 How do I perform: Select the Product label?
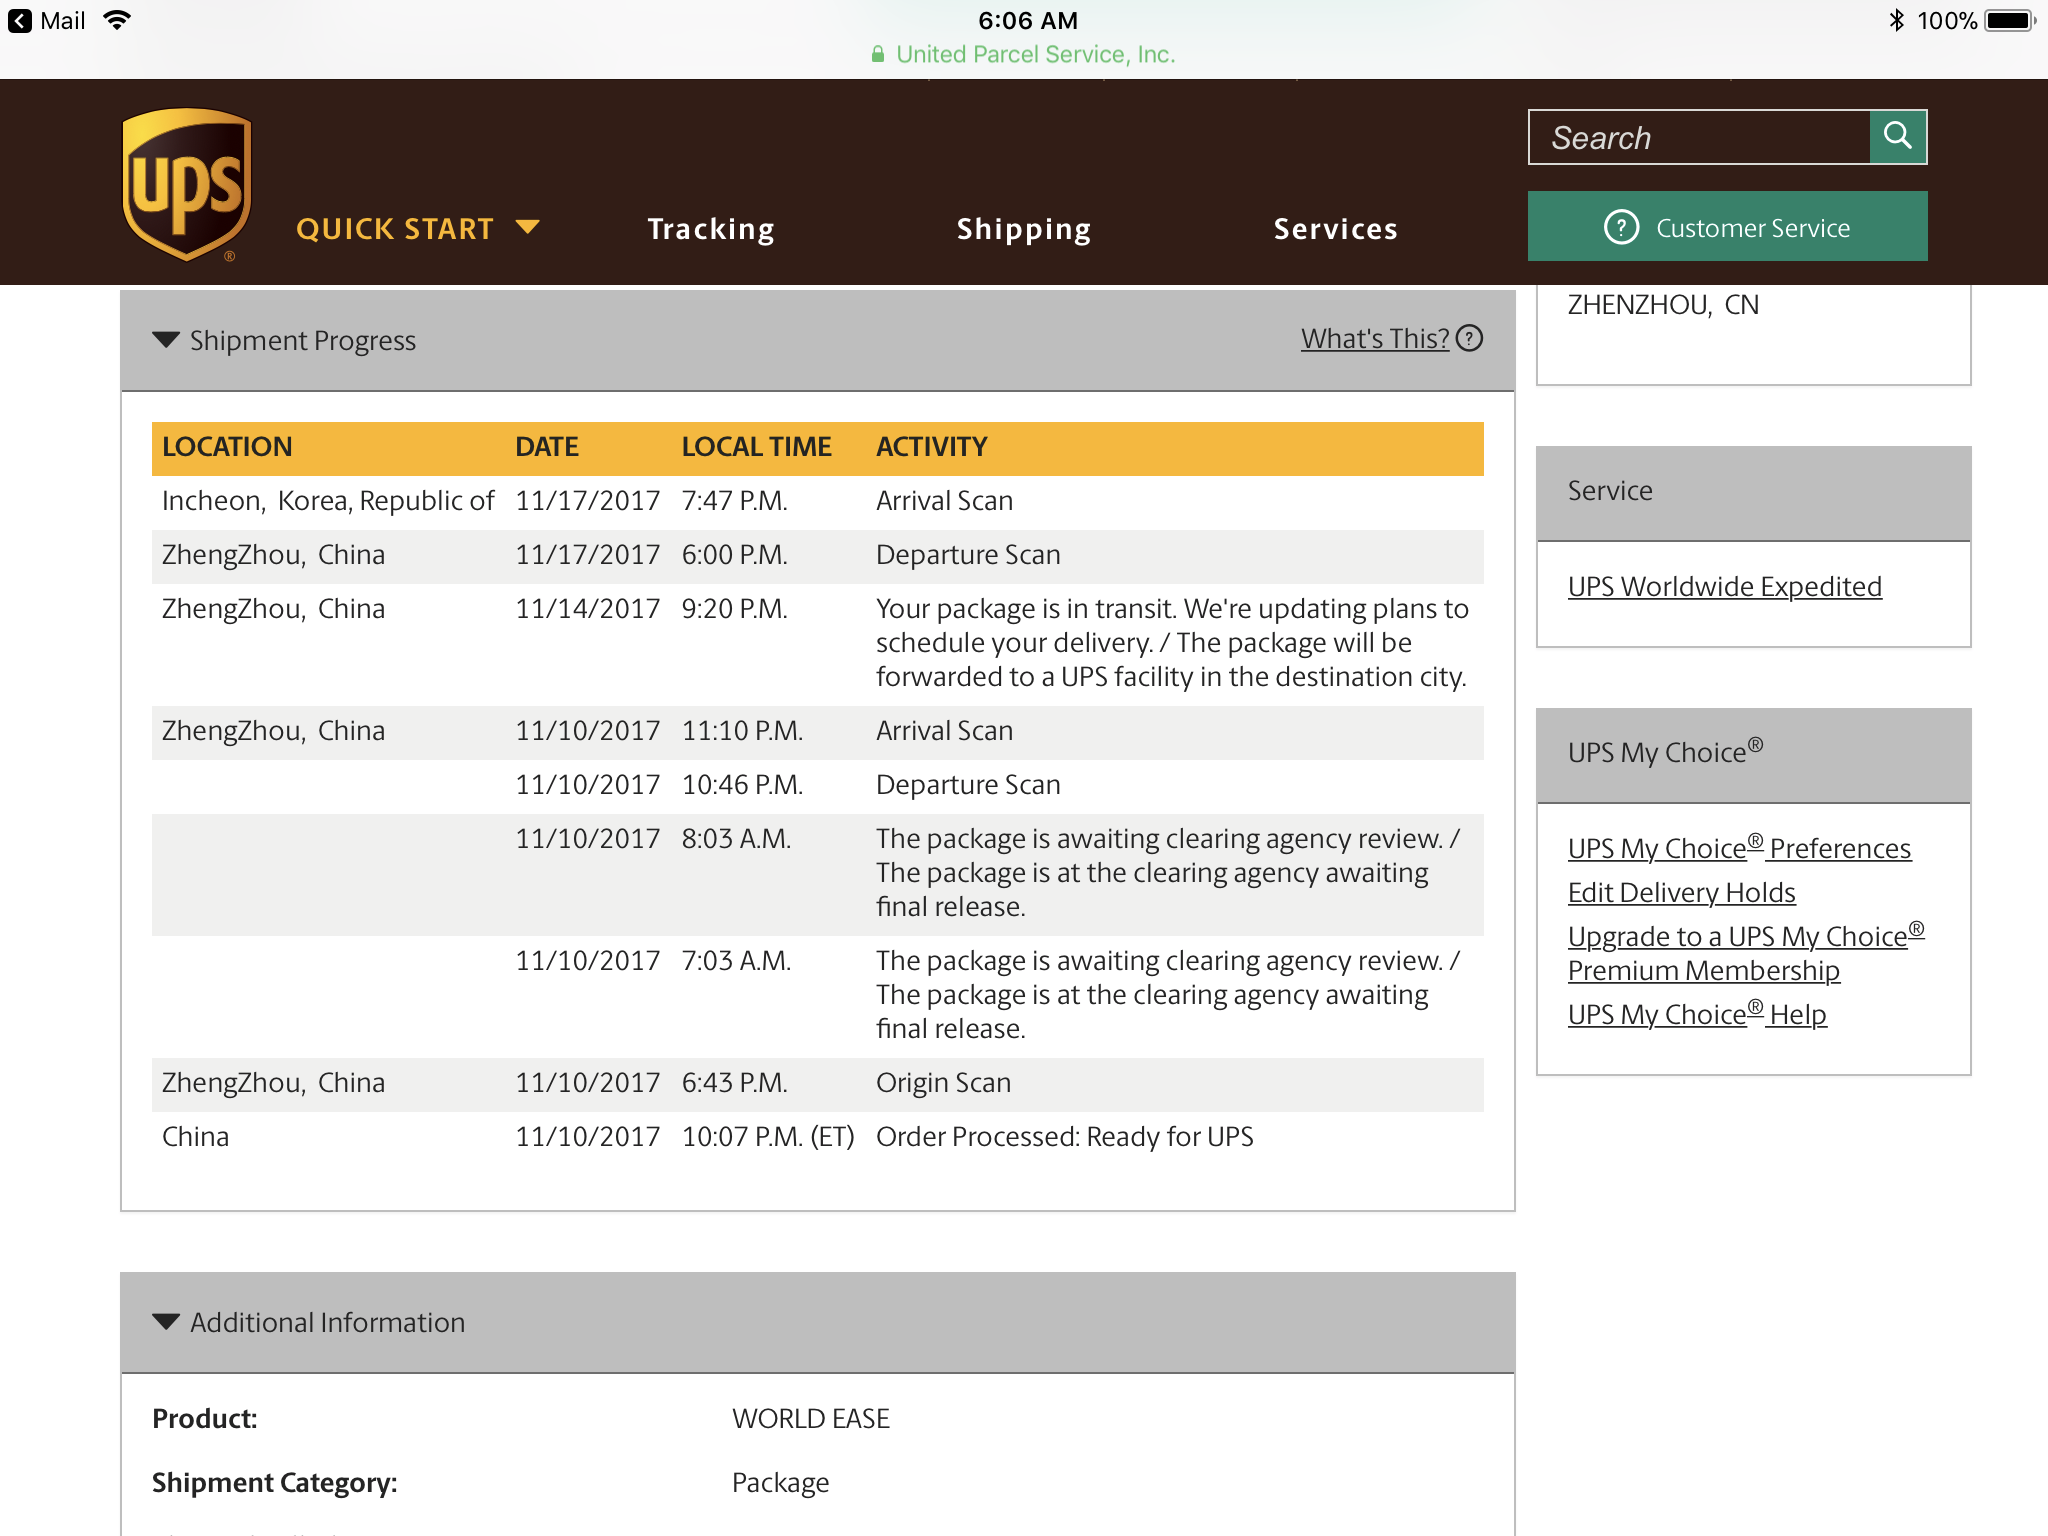pyautogui.click(x=205, y=1419)
